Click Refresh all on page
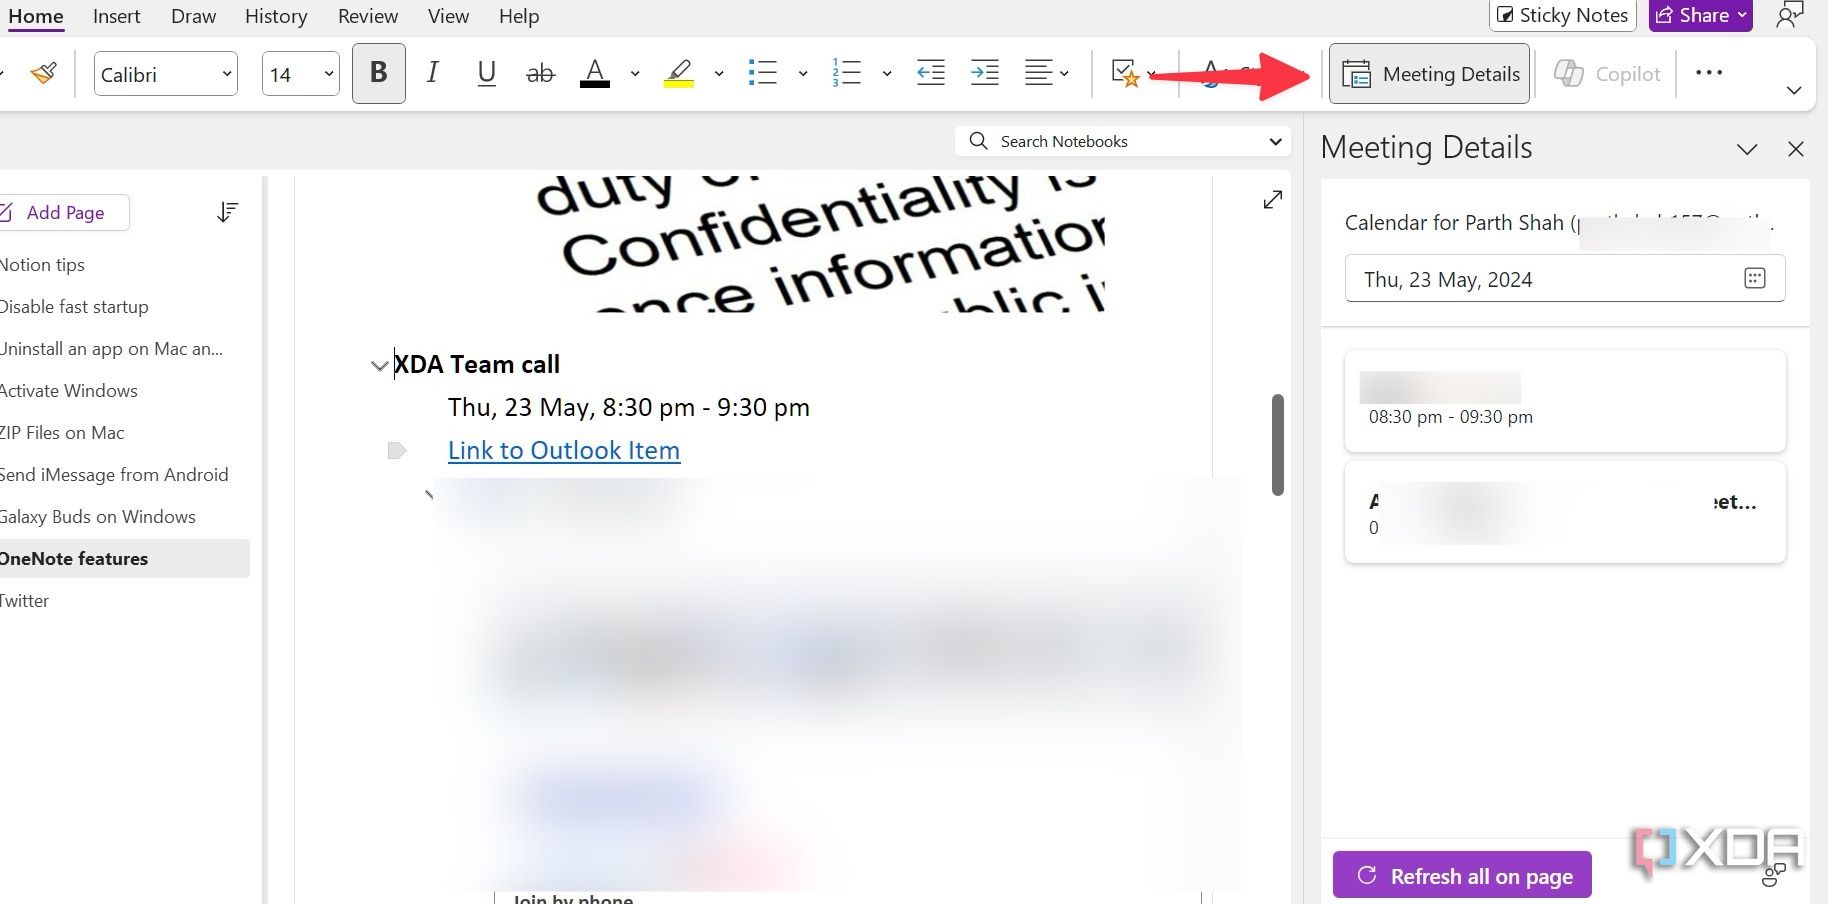This screenshot has width=1828, height=904. pos(1462,876)
